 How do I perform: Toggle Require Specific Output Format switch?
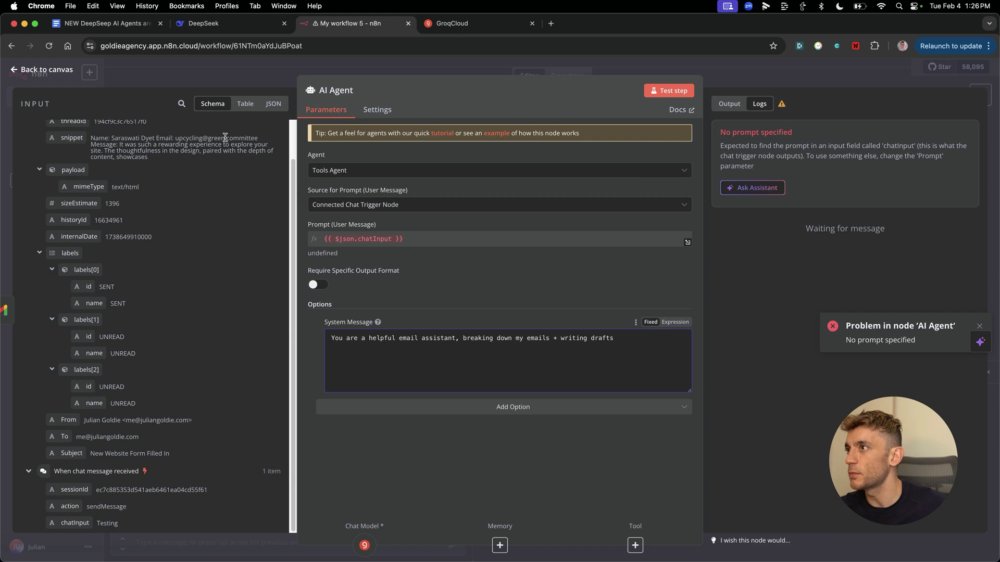click(x=317, y=285)
